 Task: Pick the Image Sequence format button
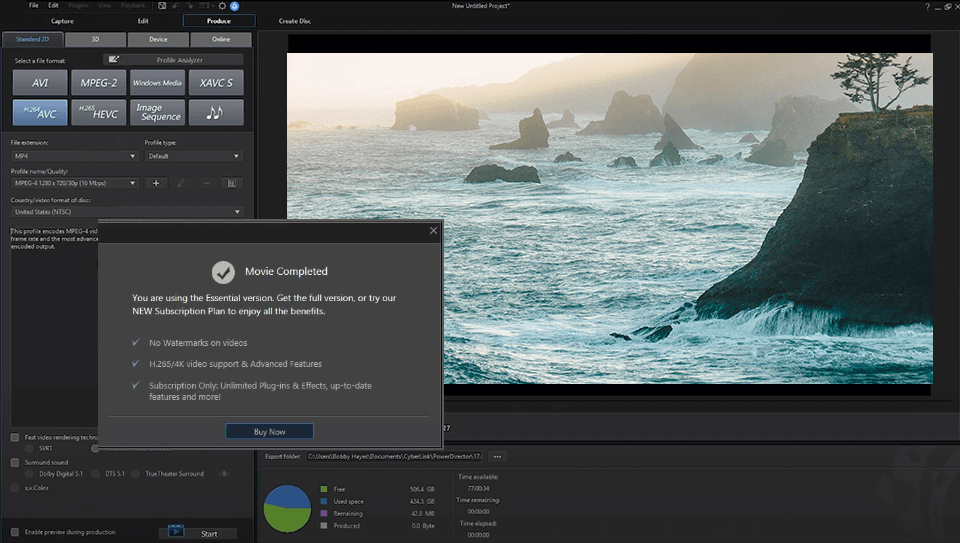[157, 113]
